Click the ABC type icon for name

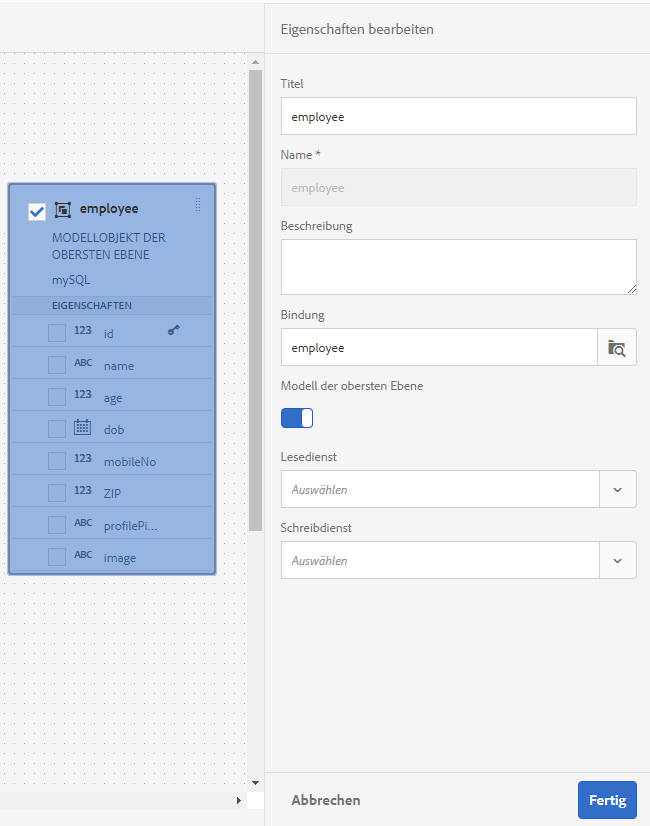[x=83, y=362]
